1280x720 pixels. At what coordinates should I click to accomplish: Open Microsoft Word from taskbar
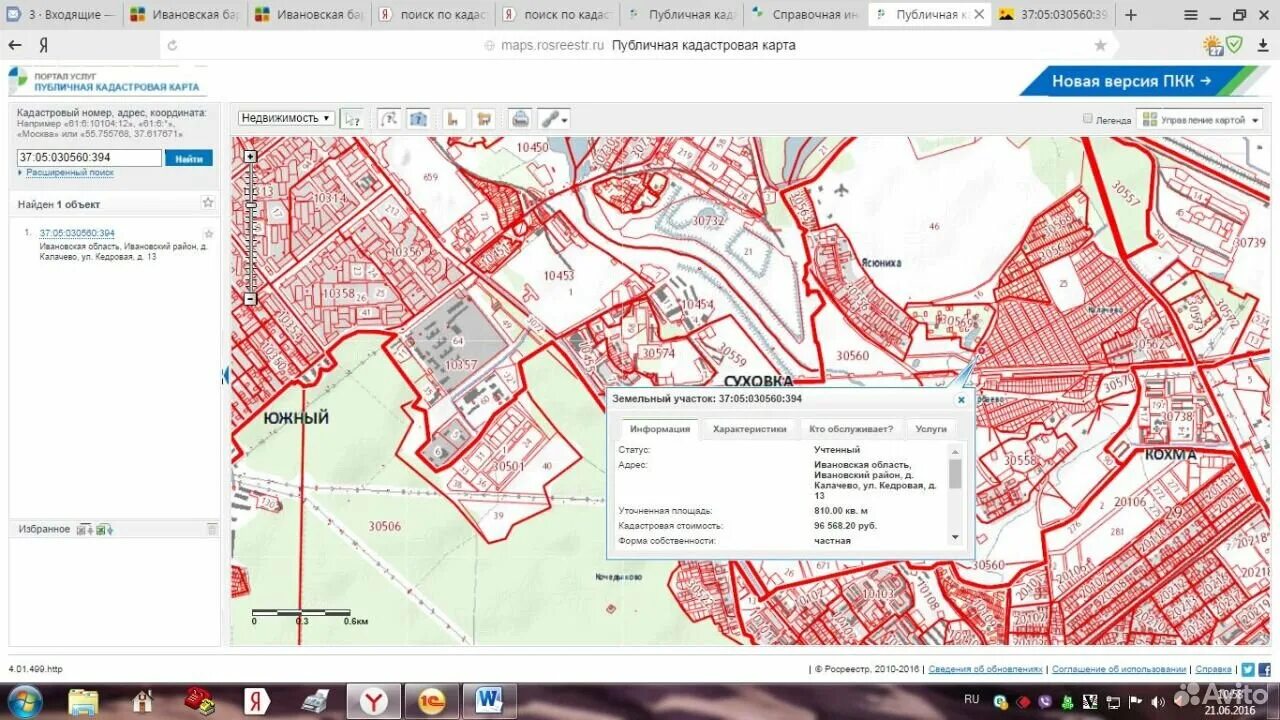pyautogui.click(x=490, y=701)
